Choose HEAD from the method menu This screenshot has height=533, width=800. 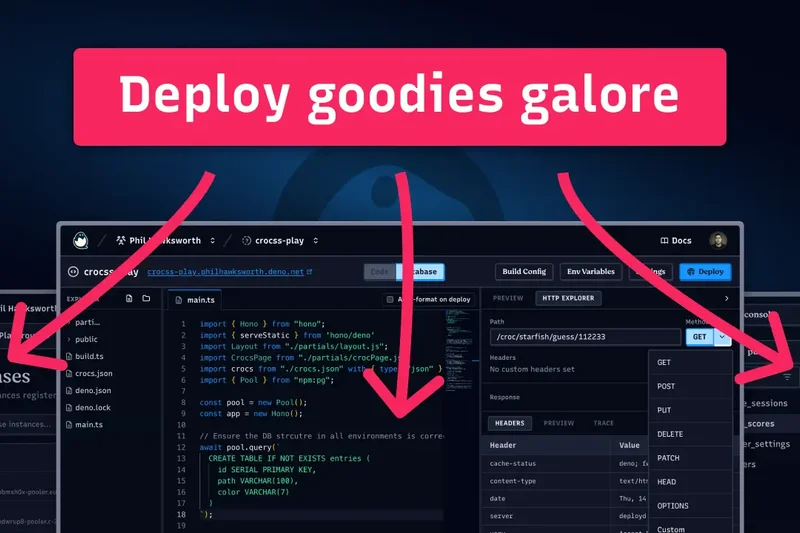point(690,482)
